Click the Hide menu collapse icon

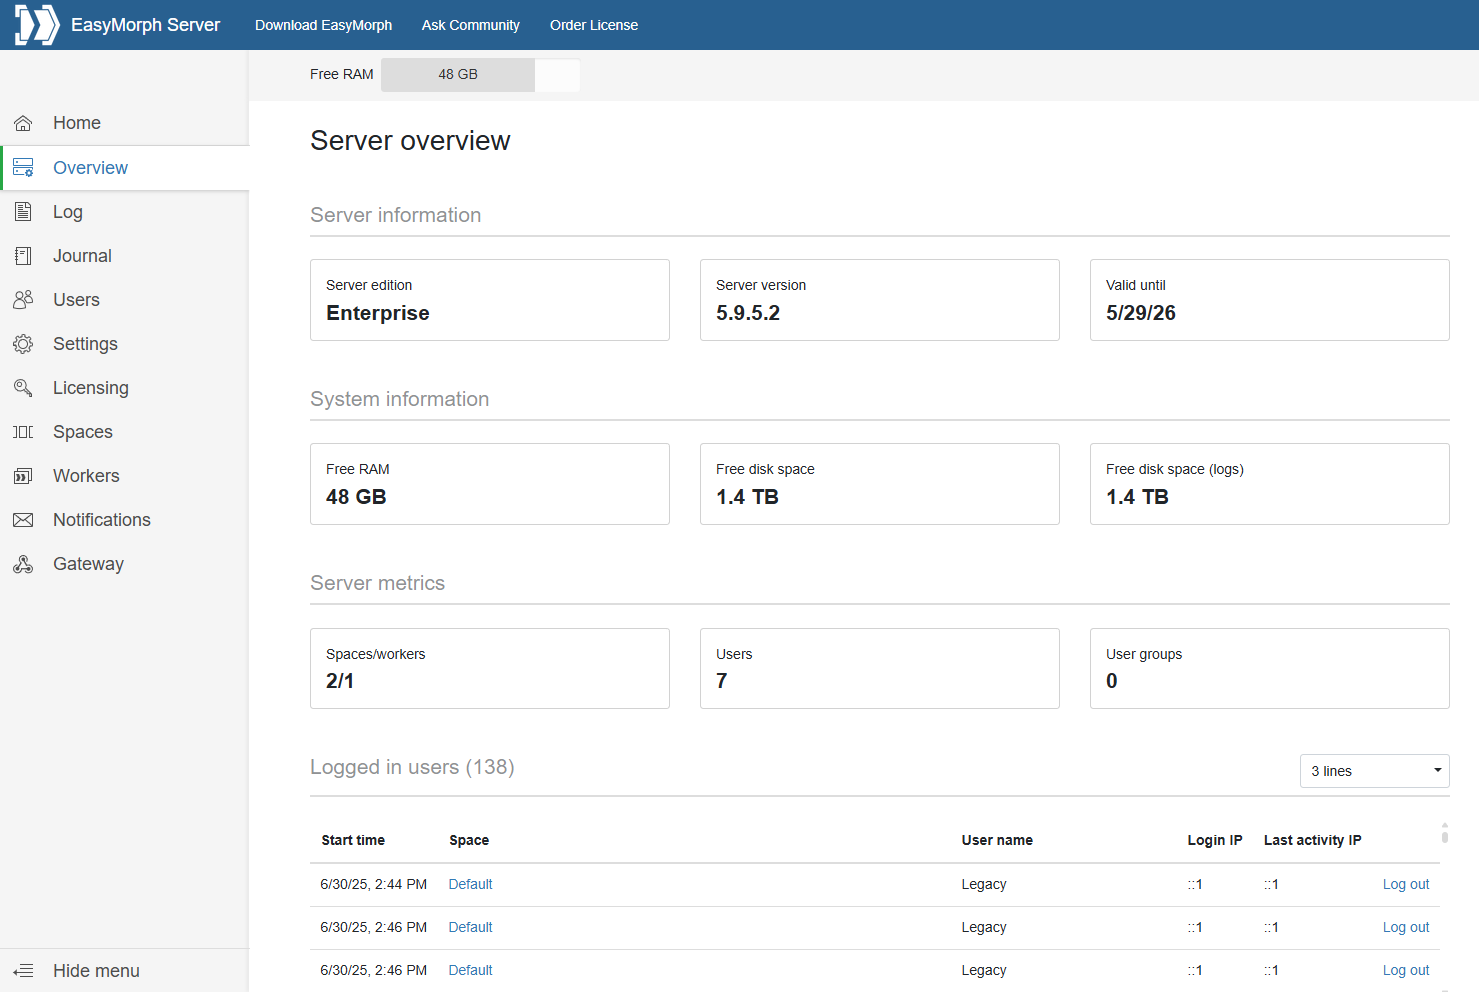click(23, 971)
